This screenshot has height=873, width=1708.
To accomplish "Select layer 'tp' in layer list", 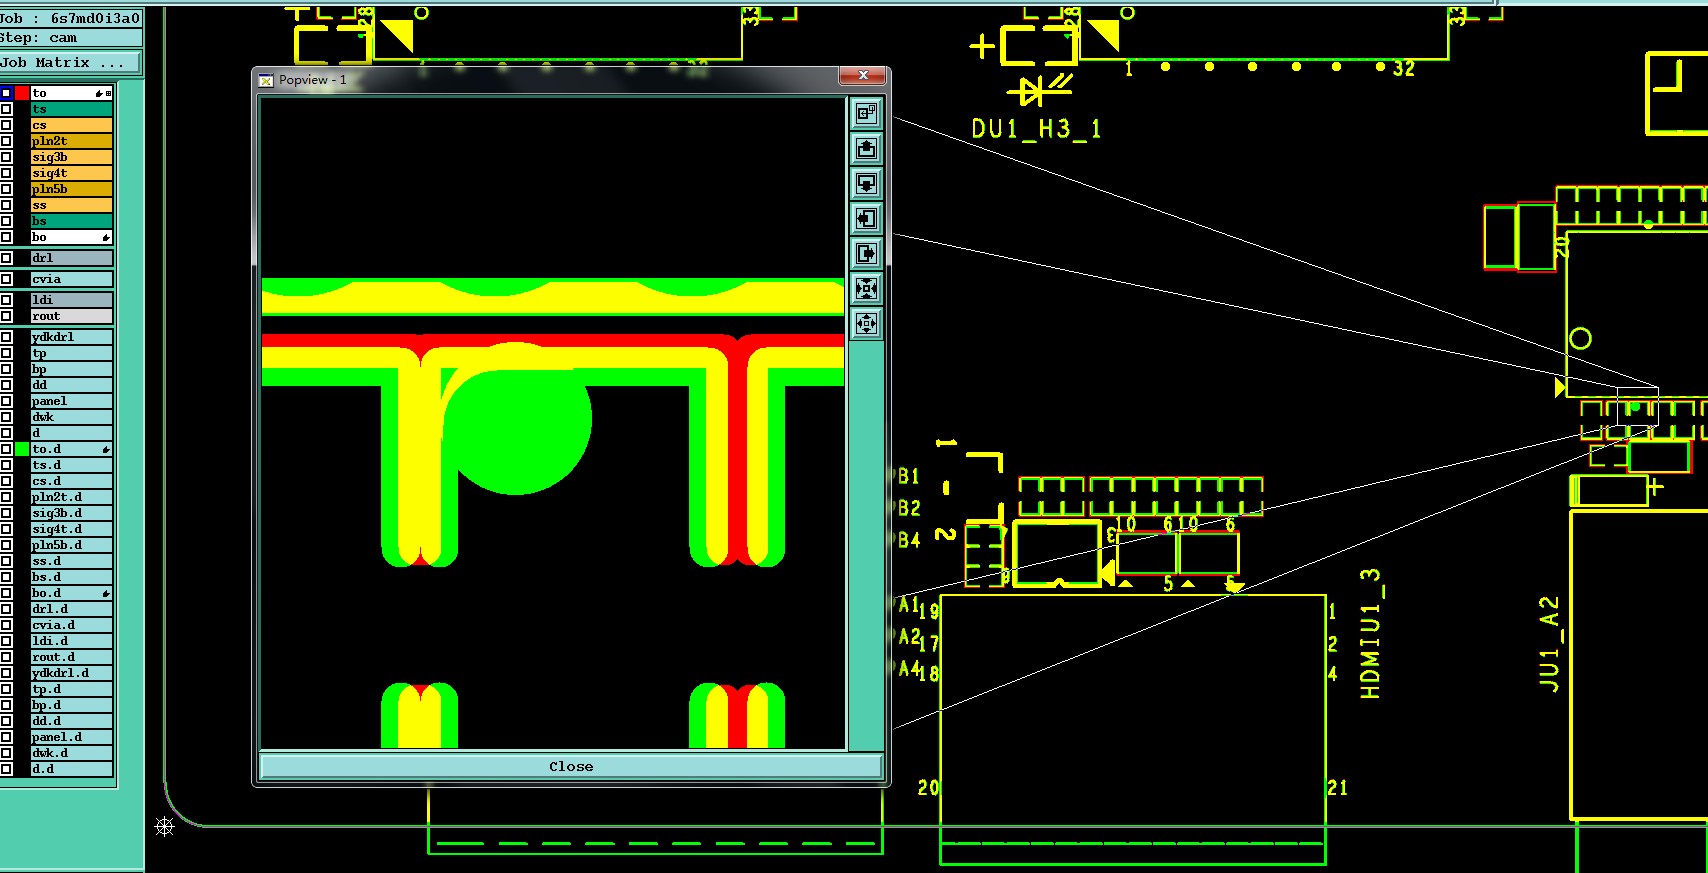I will pos(72,353).
